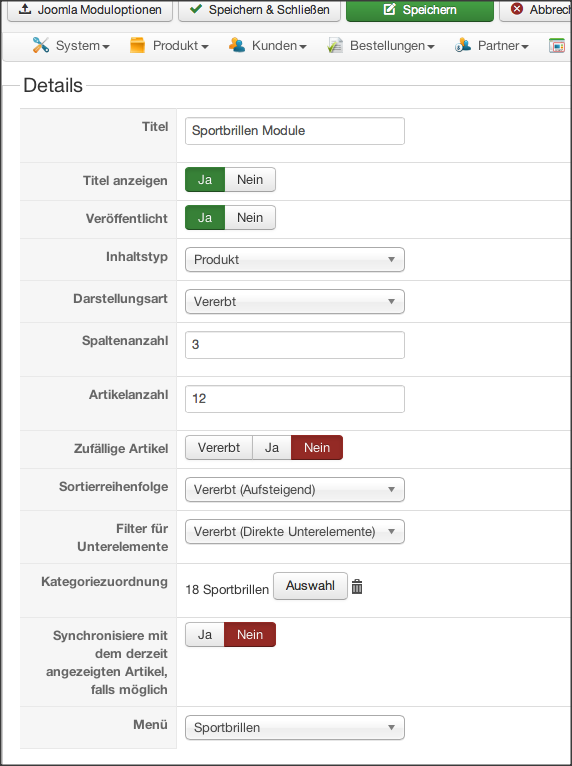Viewport: 572px width, 766px height.
Task: Enable Ja for Synchronisiere mit Artikel
Action: 205,635
